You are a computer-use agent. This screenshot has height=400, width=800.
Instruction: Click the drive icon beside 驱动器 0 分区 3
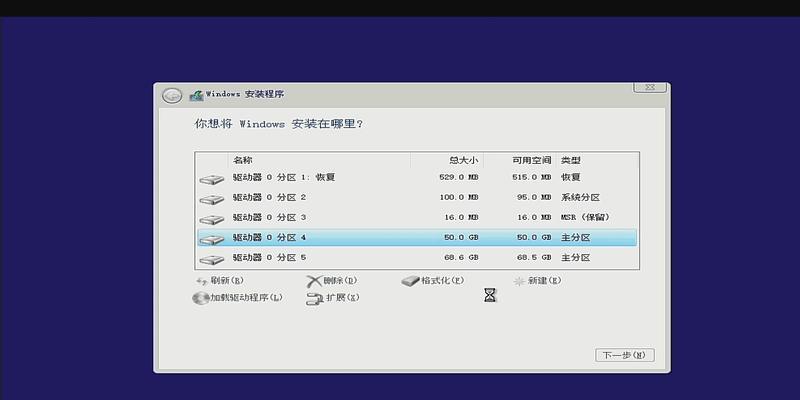pos(212,219)
